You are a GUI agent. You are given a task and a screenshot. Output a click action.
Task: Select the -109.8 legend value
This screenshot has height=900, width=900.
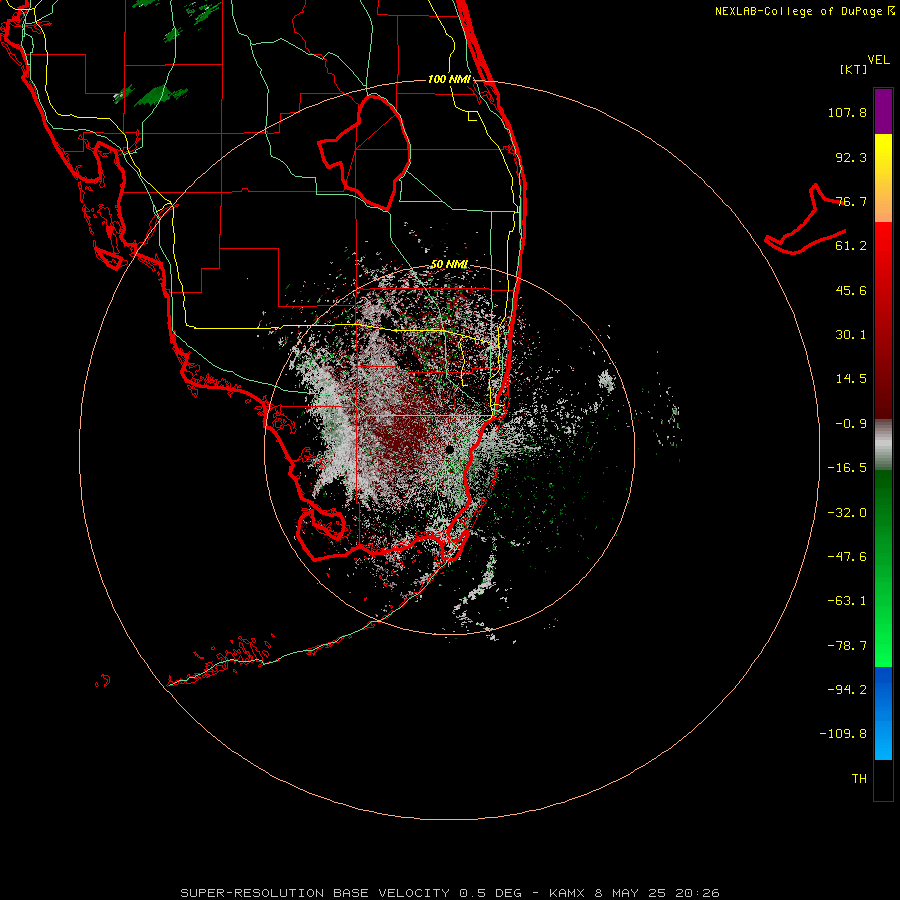(843, 734)
